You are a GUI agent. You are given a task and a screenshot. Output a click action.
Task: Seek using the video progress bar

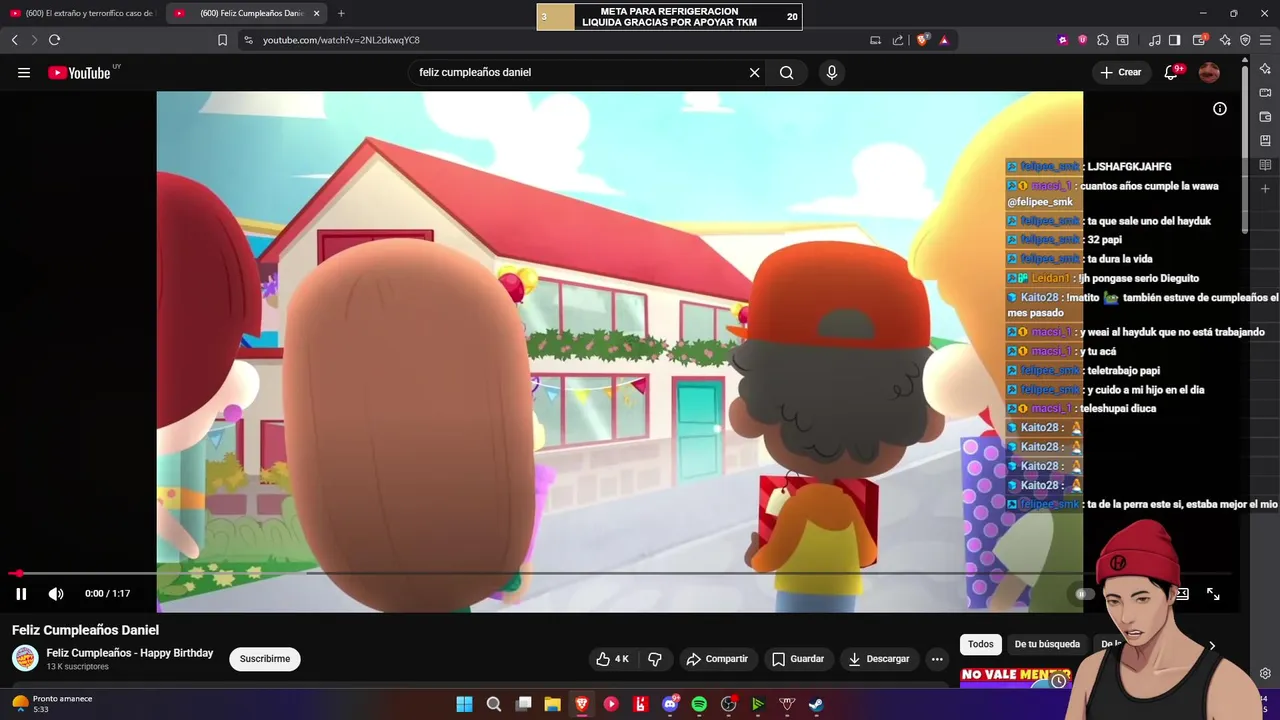click(x=619, y=574)
